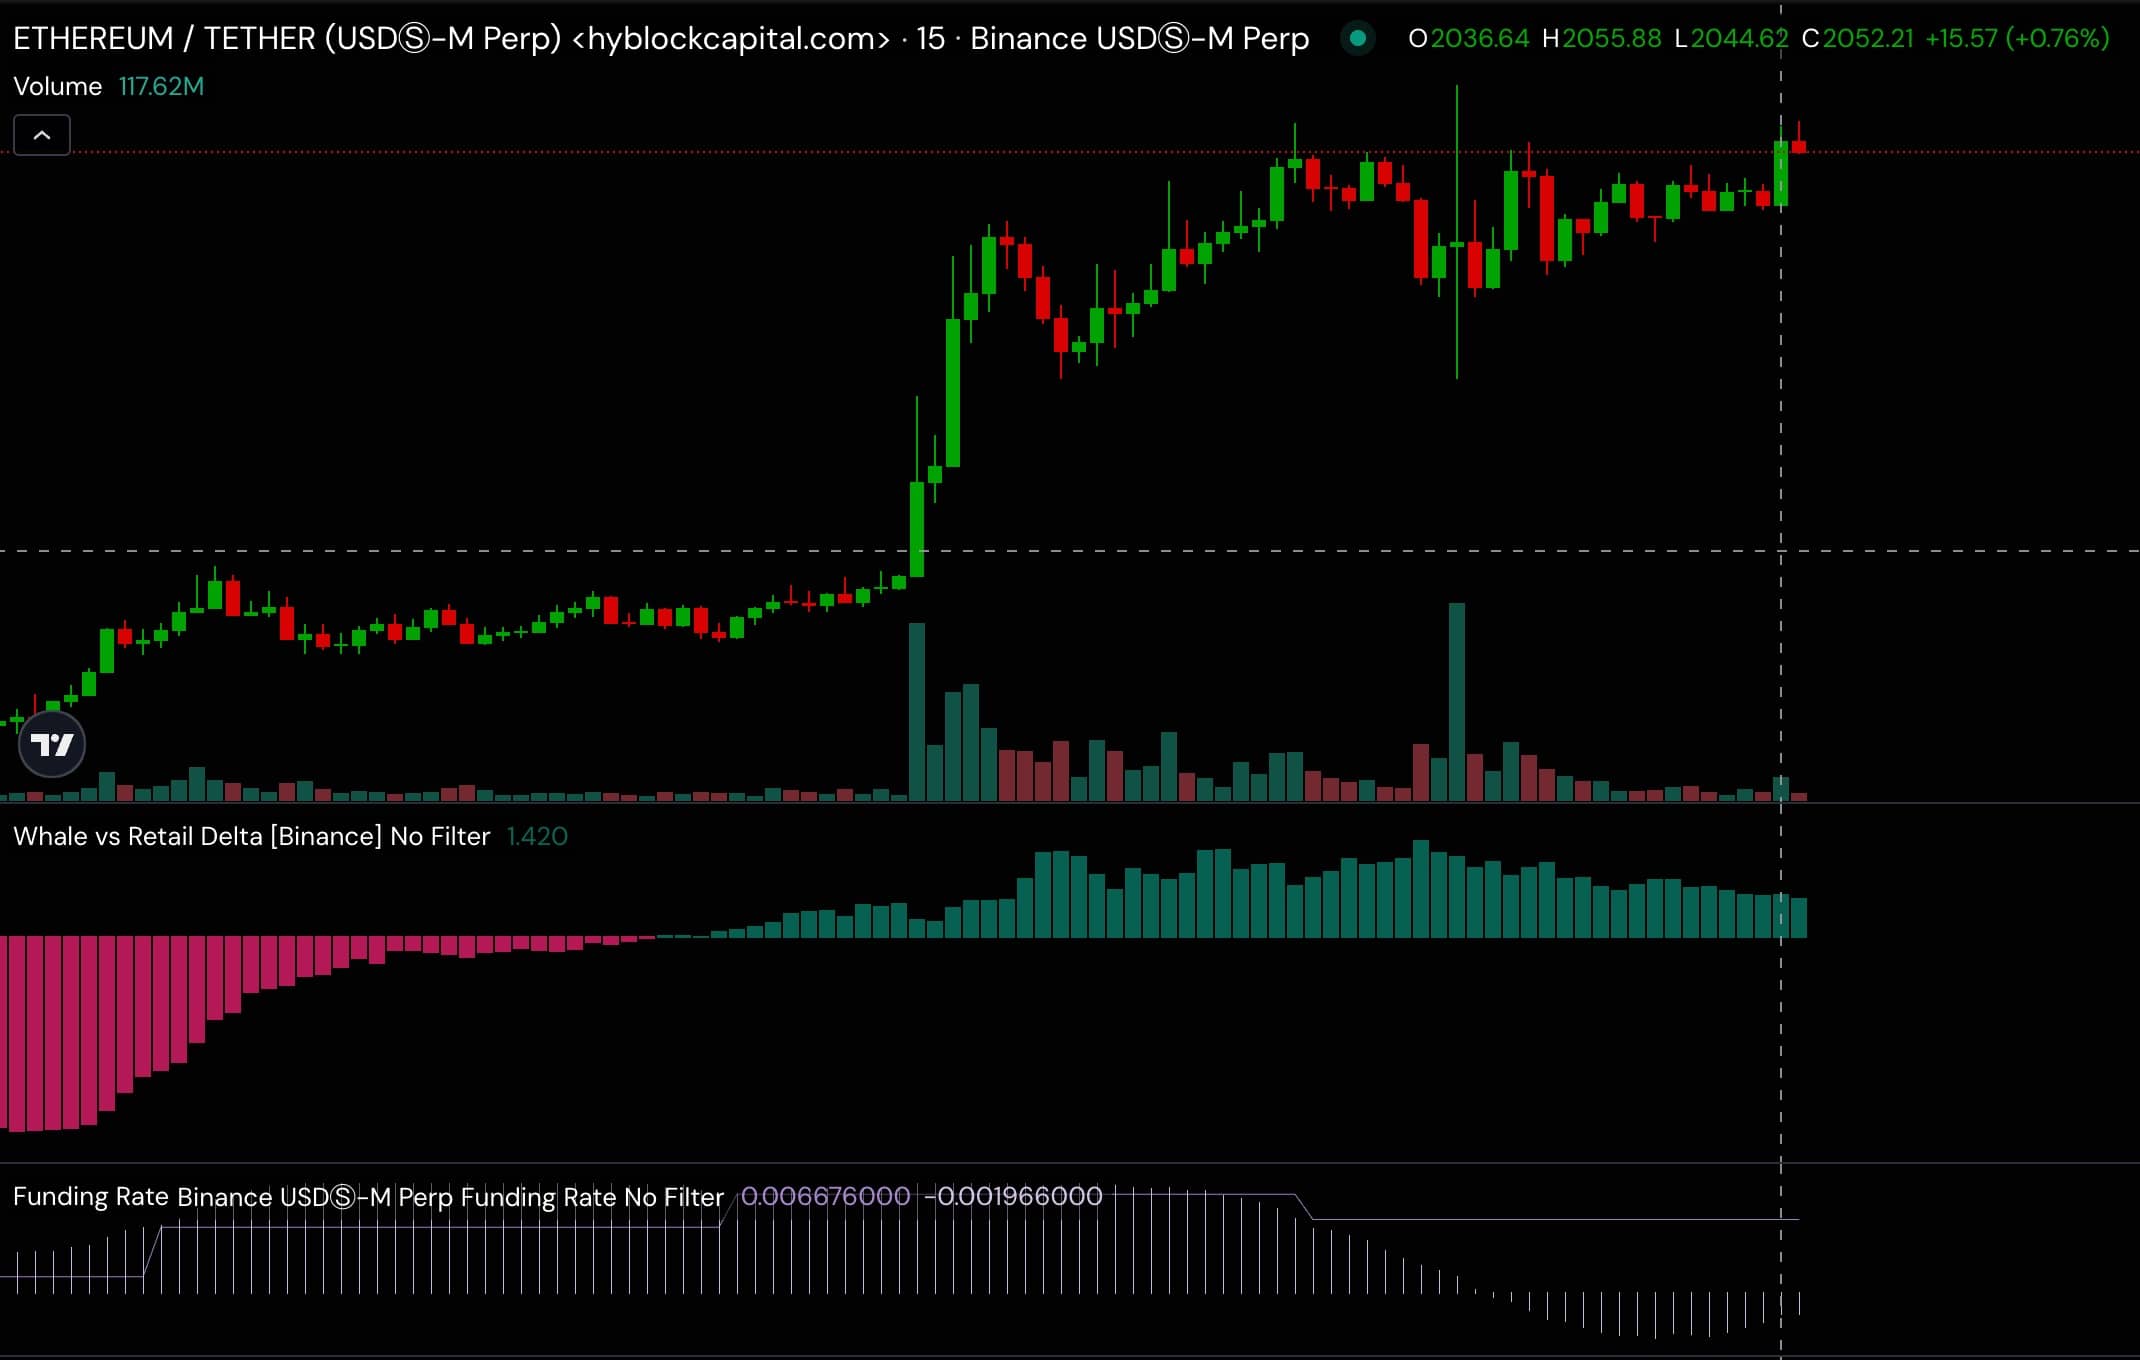2140x1360 pixels.
Task: Click the funding rate value 0.006676000
Action: (825, 1196)
